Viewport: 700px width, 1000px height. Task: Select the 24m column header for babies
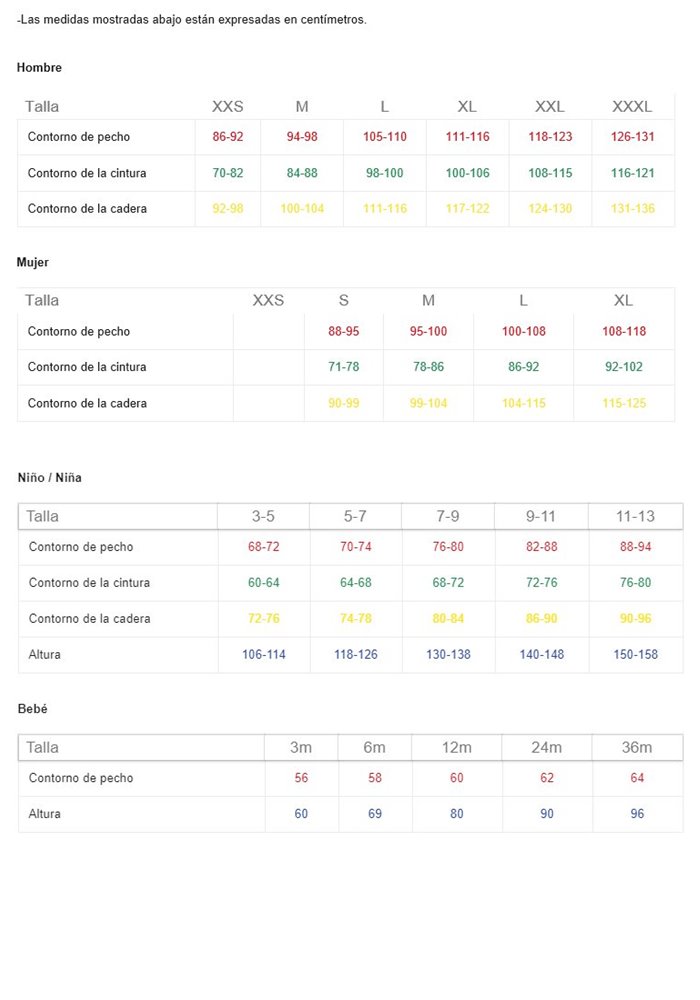pos(547,747)
